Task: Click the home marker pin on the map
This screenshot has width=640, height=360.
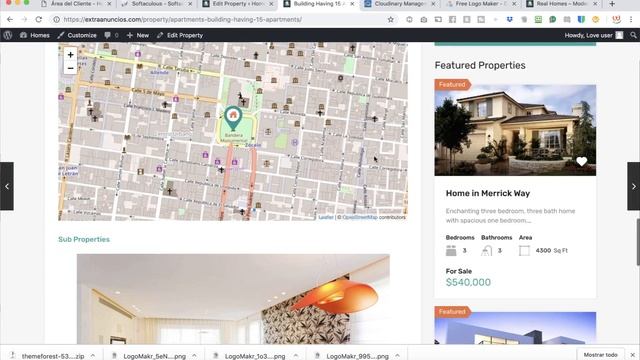Action: tap(233, 118)
